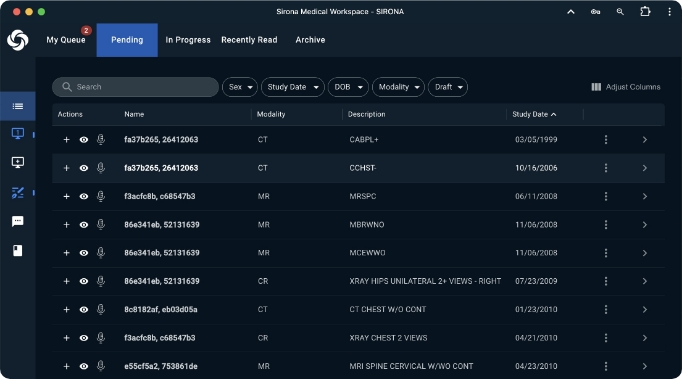
Task: Select the Pending tab
Action: pos(127,40)
